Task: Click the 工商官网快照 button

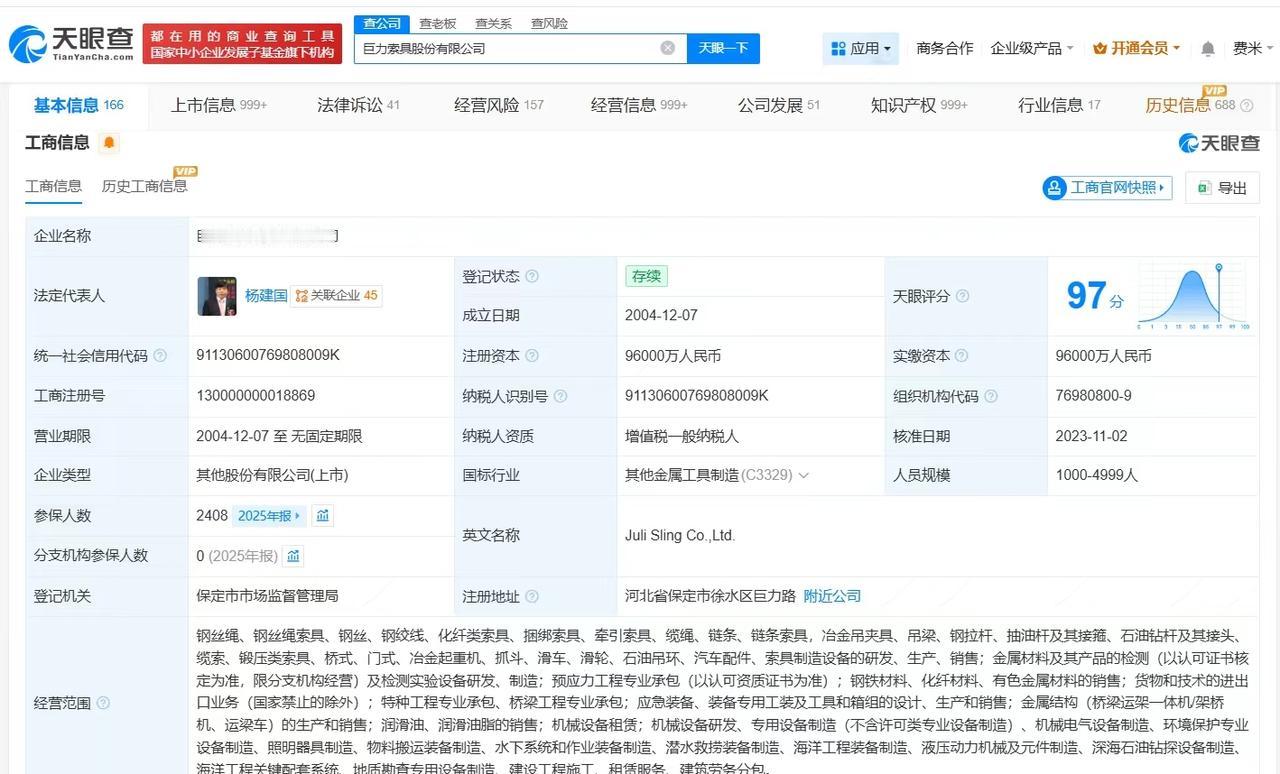Action: (x=1106, y=188)
